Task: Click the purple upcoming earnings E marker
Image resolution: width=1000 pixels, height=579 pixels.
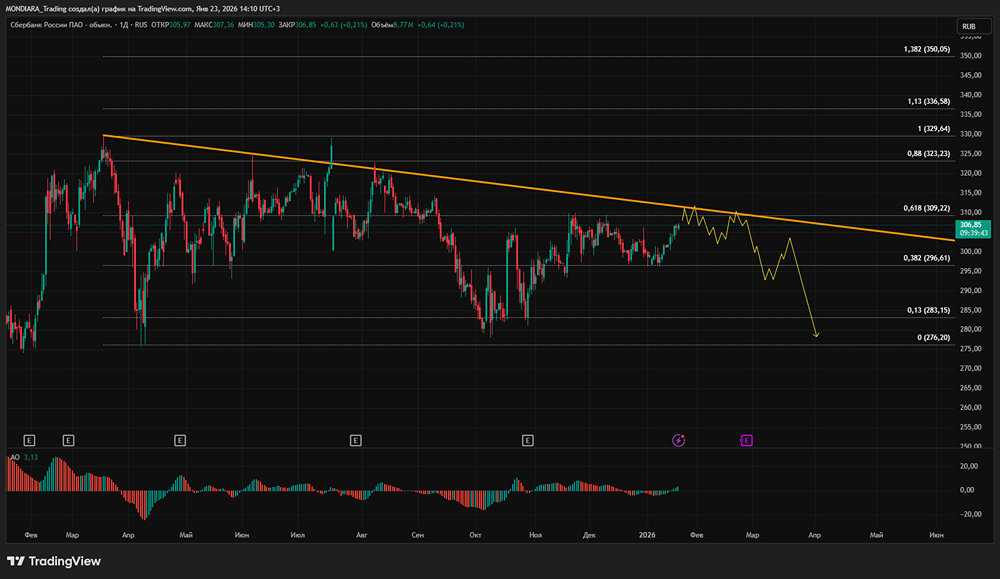Action: click(x=746, y=439)
